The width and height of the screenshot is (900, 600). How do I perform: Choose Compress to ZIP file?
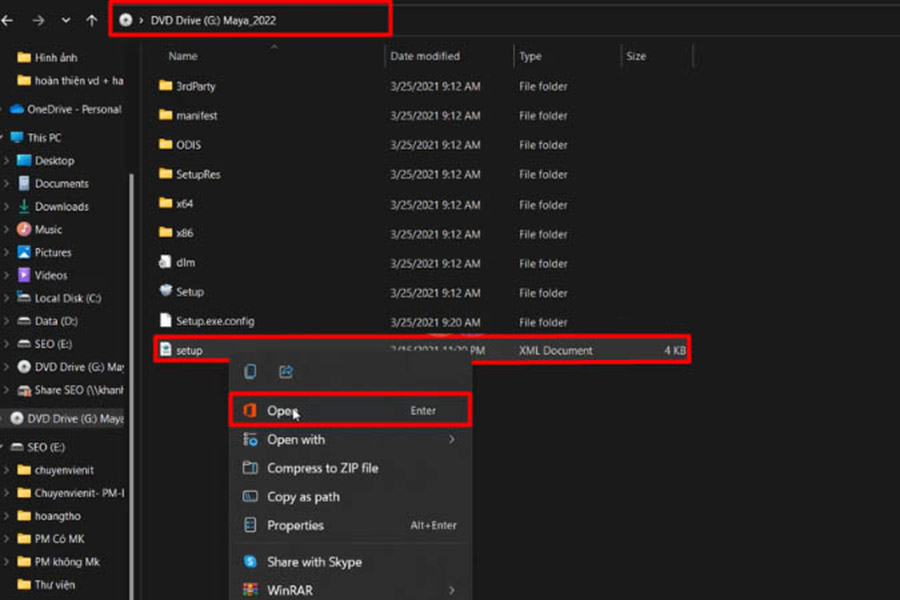pos(351,468)
